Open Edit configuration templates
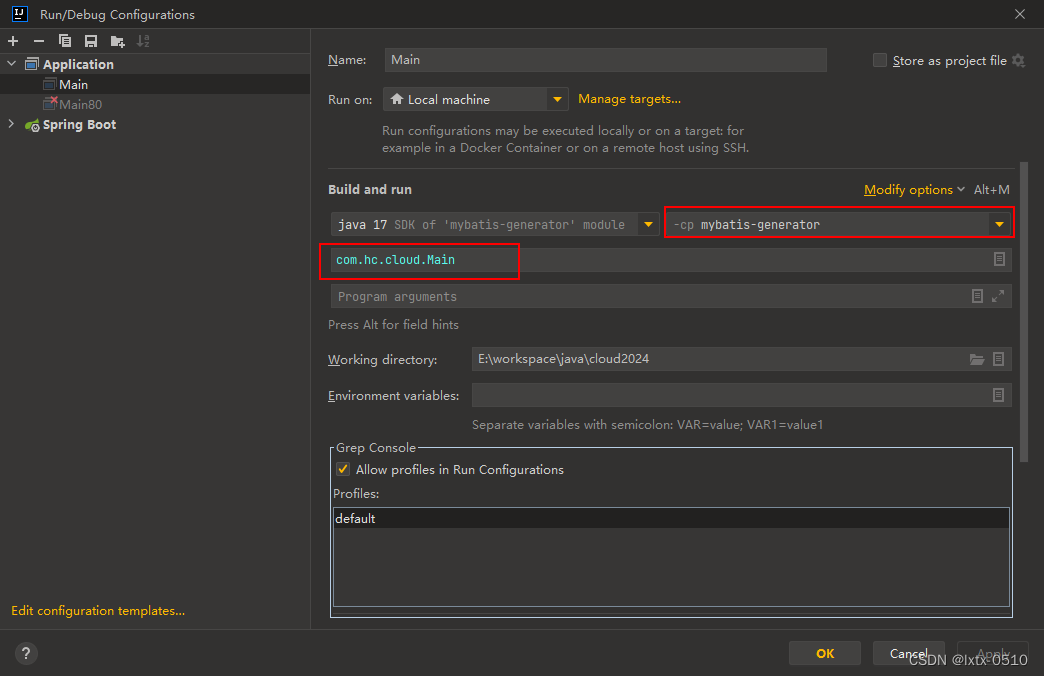Screen dimensions: 1044x676 coord(97,610)
